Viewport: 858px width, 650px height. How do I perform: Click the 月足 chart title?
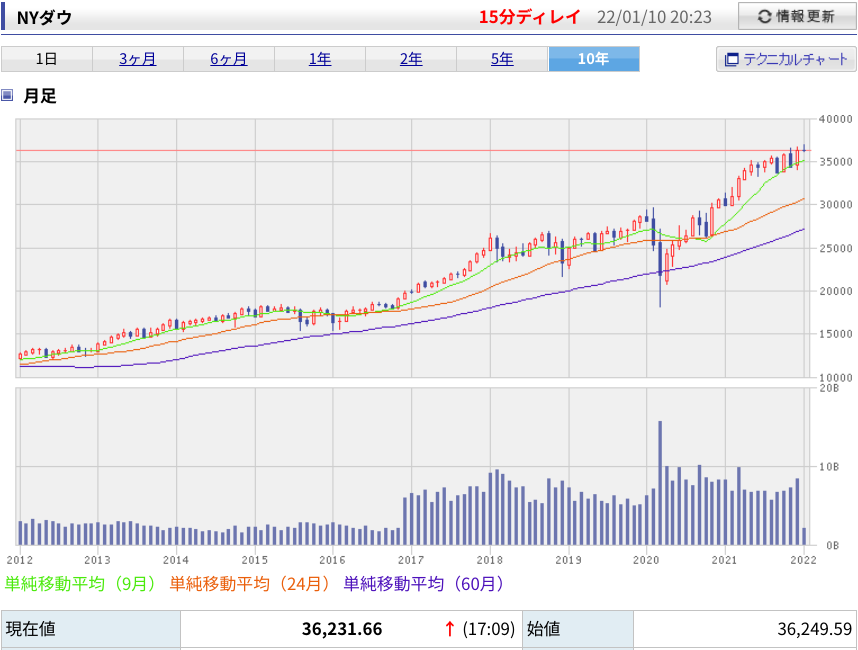[x=39, y=96]
